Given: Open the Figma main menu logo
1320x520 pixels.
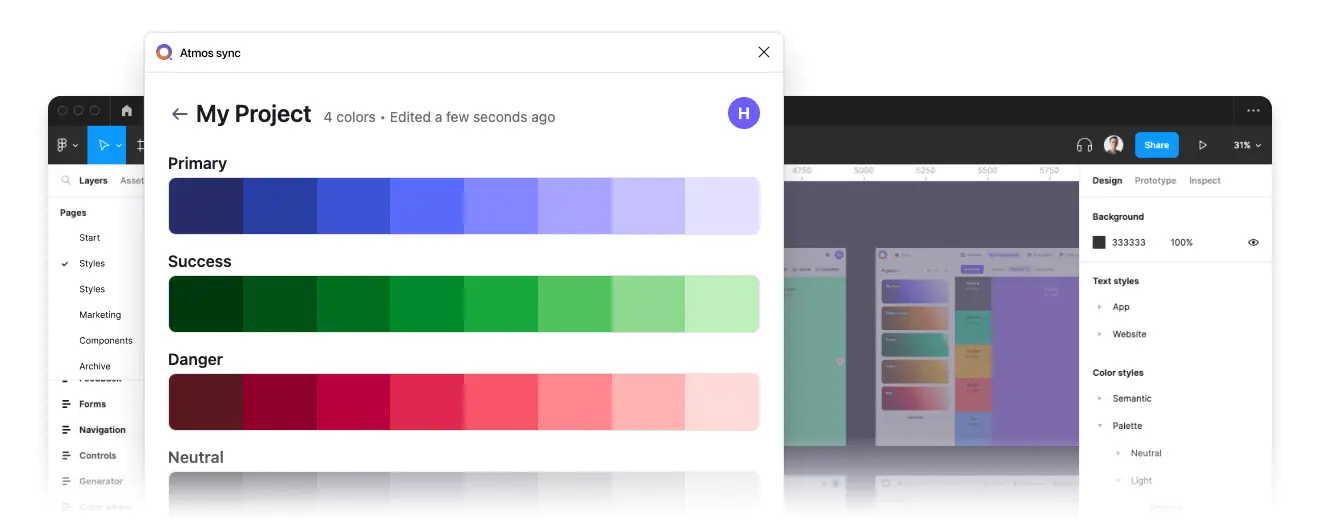Looking at the screenshot, I should (x=63, y=145).
